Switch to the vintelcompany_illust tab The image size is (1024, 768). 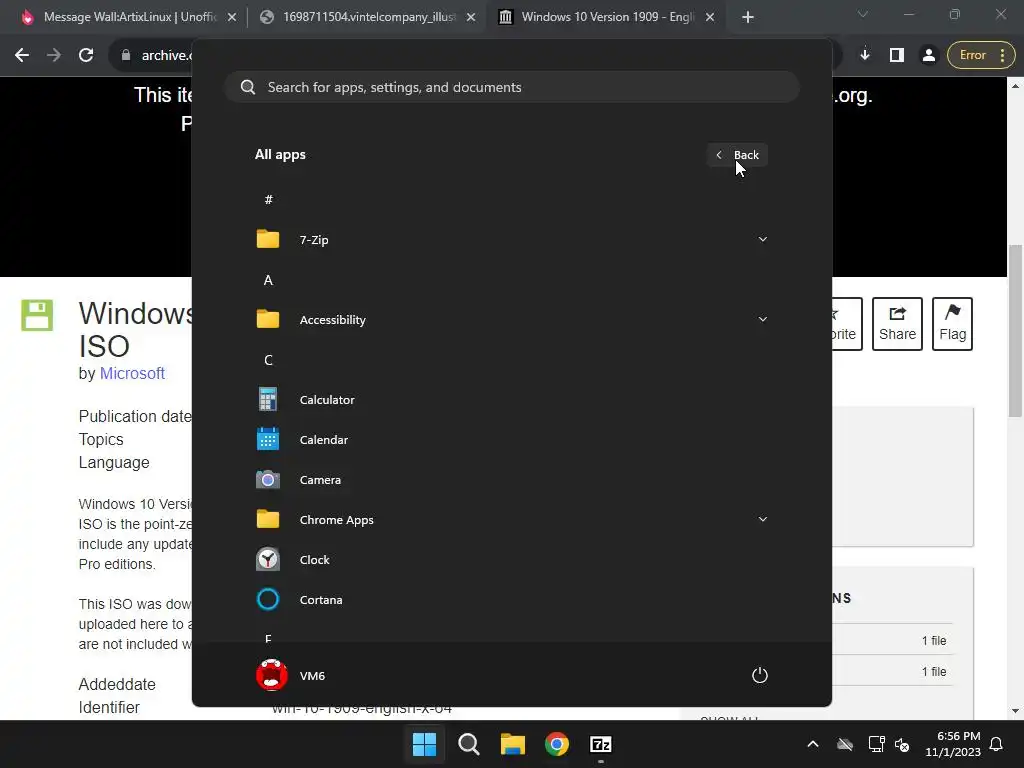tap(368, 17)
